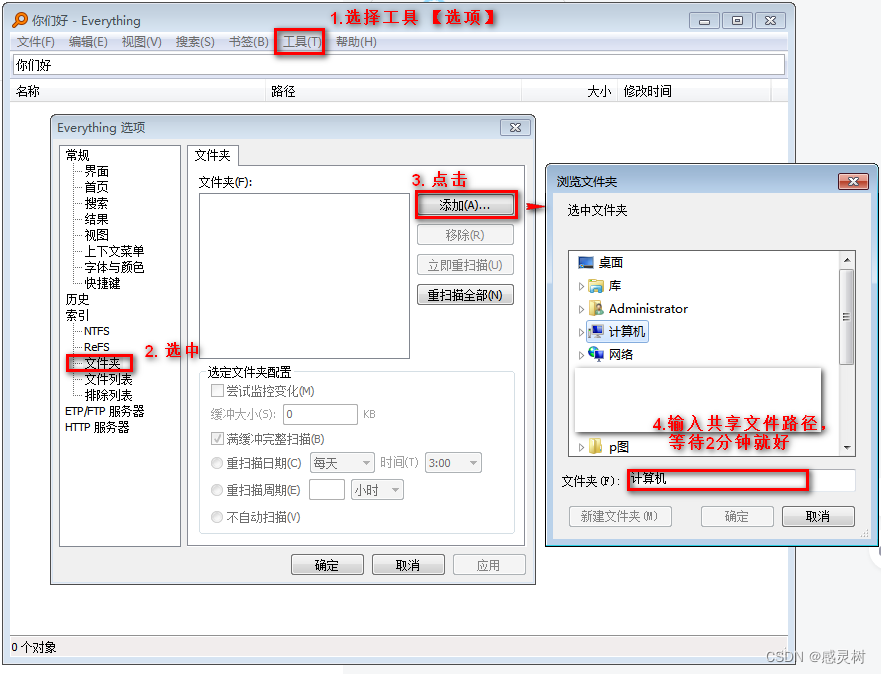Click the 应用 button

tap(489, 564)
